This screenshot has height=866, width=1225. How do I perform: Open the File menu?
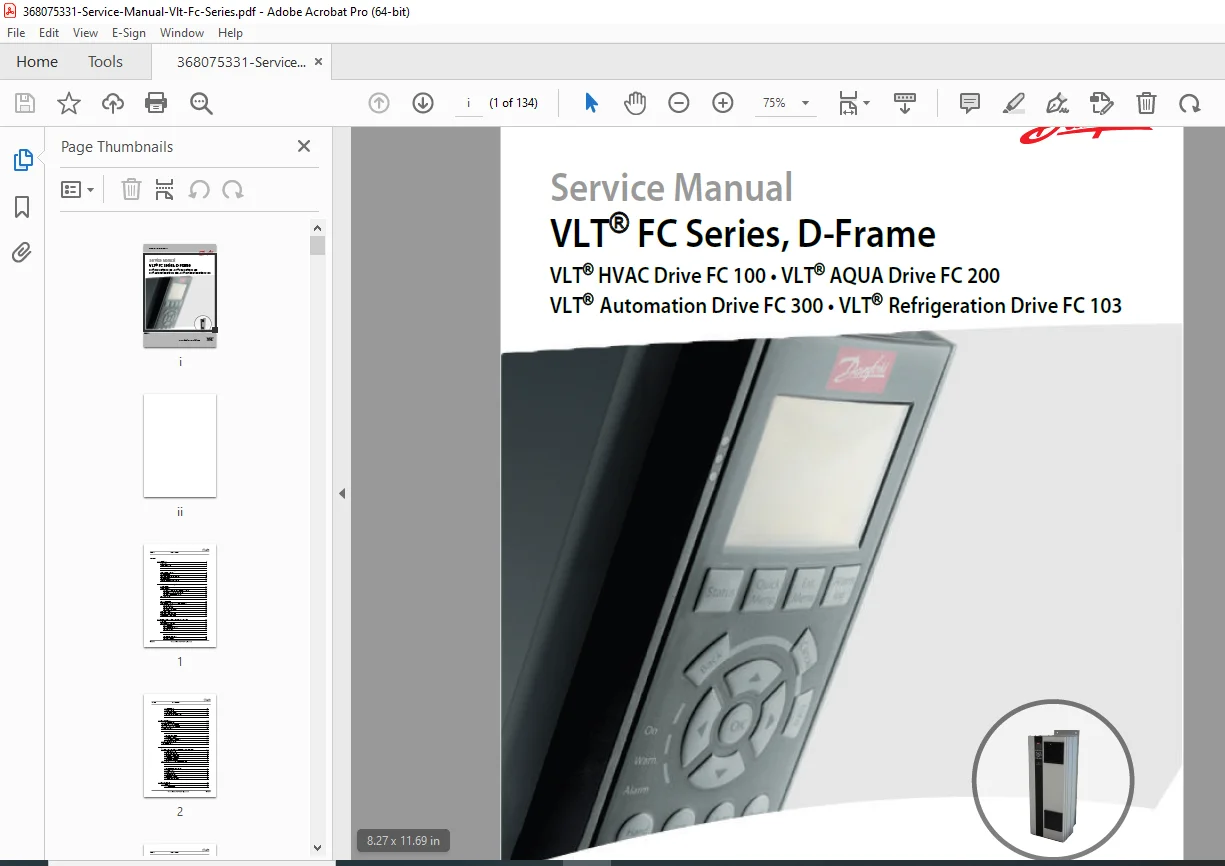(16, 33)
